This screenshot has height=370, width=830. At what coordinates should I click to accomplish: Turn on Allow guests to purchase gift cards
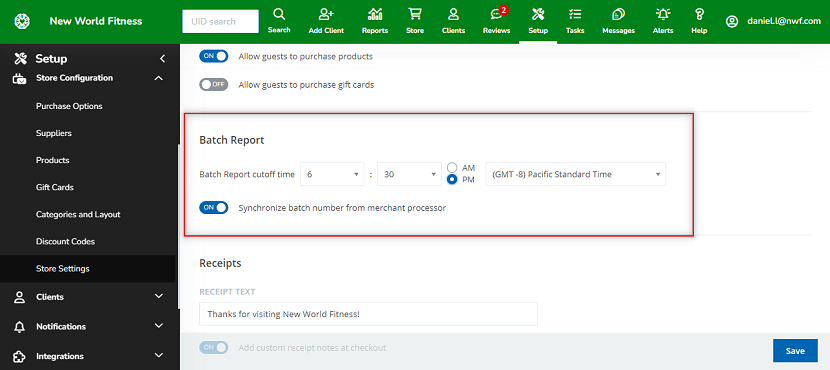[213, 85]
